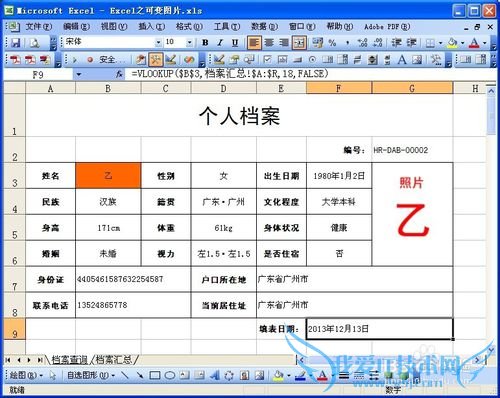This screenshot has height=398, width=500.
Task: Open the 文件 menu
Action: tap(39, 26)
